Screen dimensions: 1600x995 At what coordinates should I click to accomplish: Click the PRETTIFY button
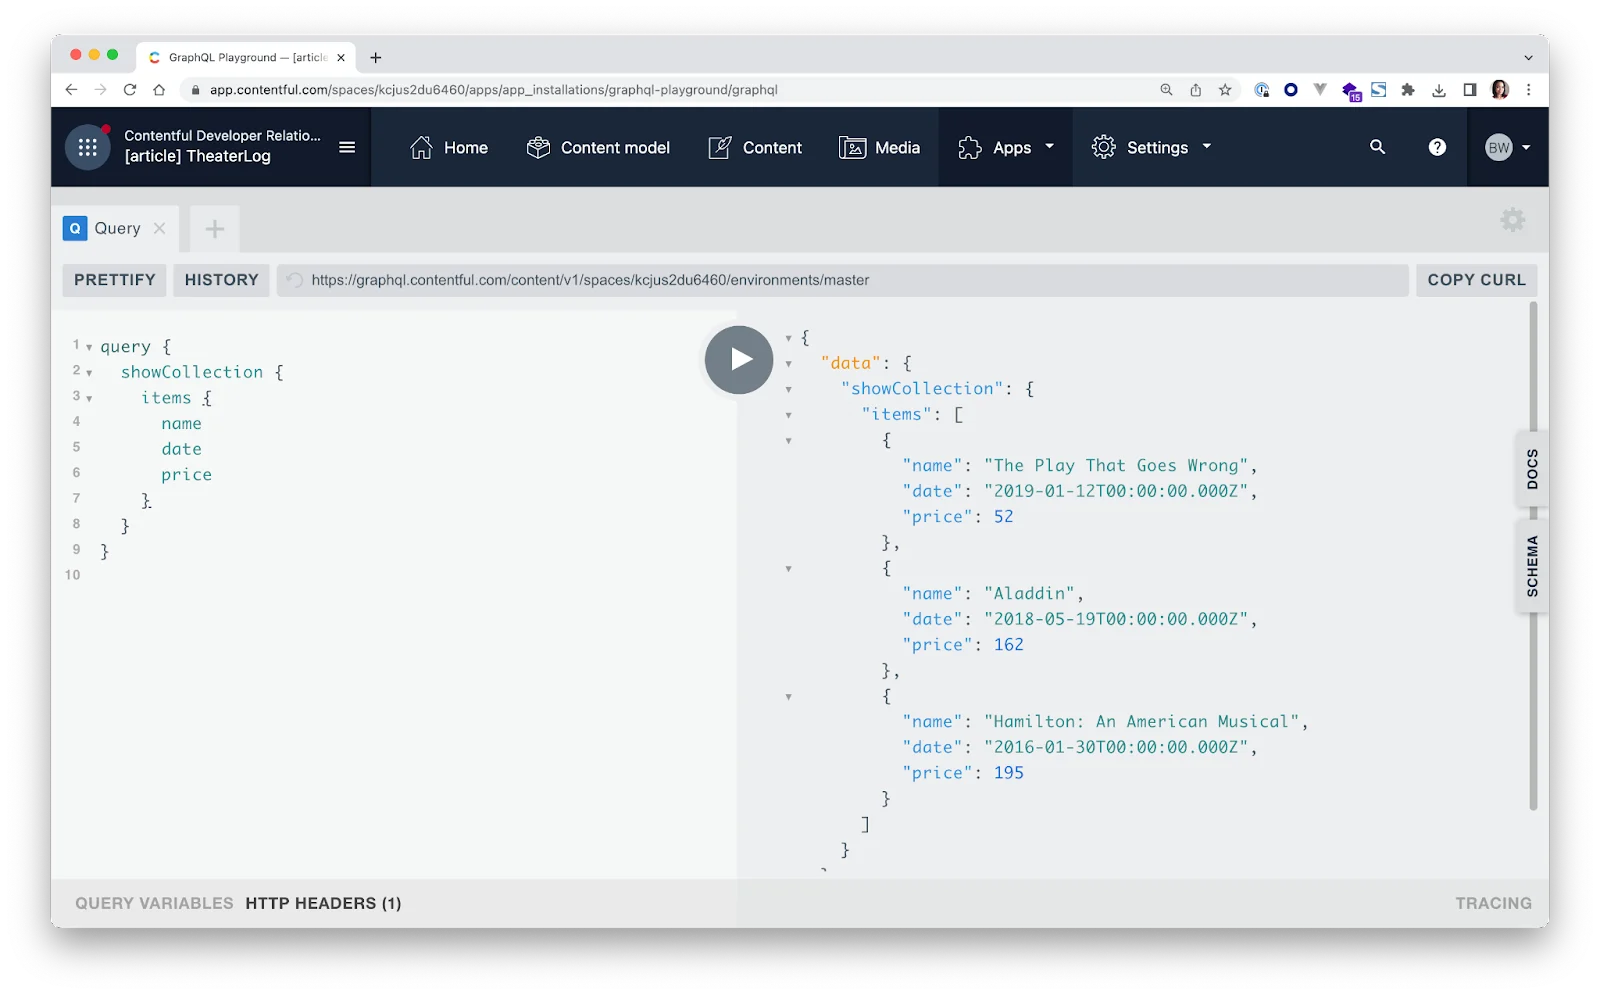coord(115,280)
